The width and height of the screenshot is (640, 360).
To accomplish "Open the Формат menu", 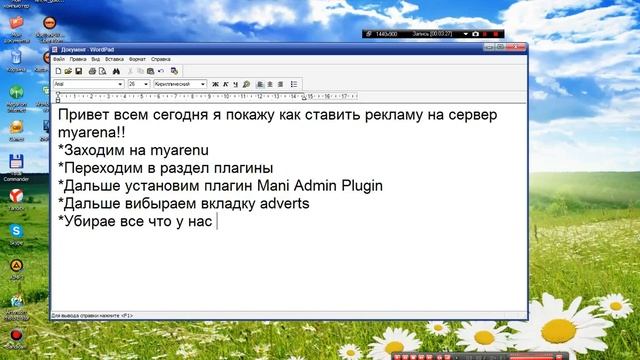I will [x=137, y=59].
